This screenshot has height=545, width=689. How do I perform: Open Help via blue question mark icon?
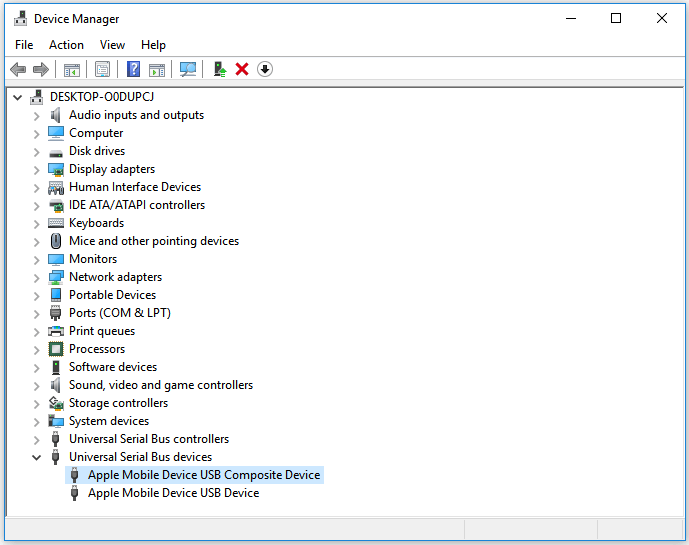coord(133,69)
